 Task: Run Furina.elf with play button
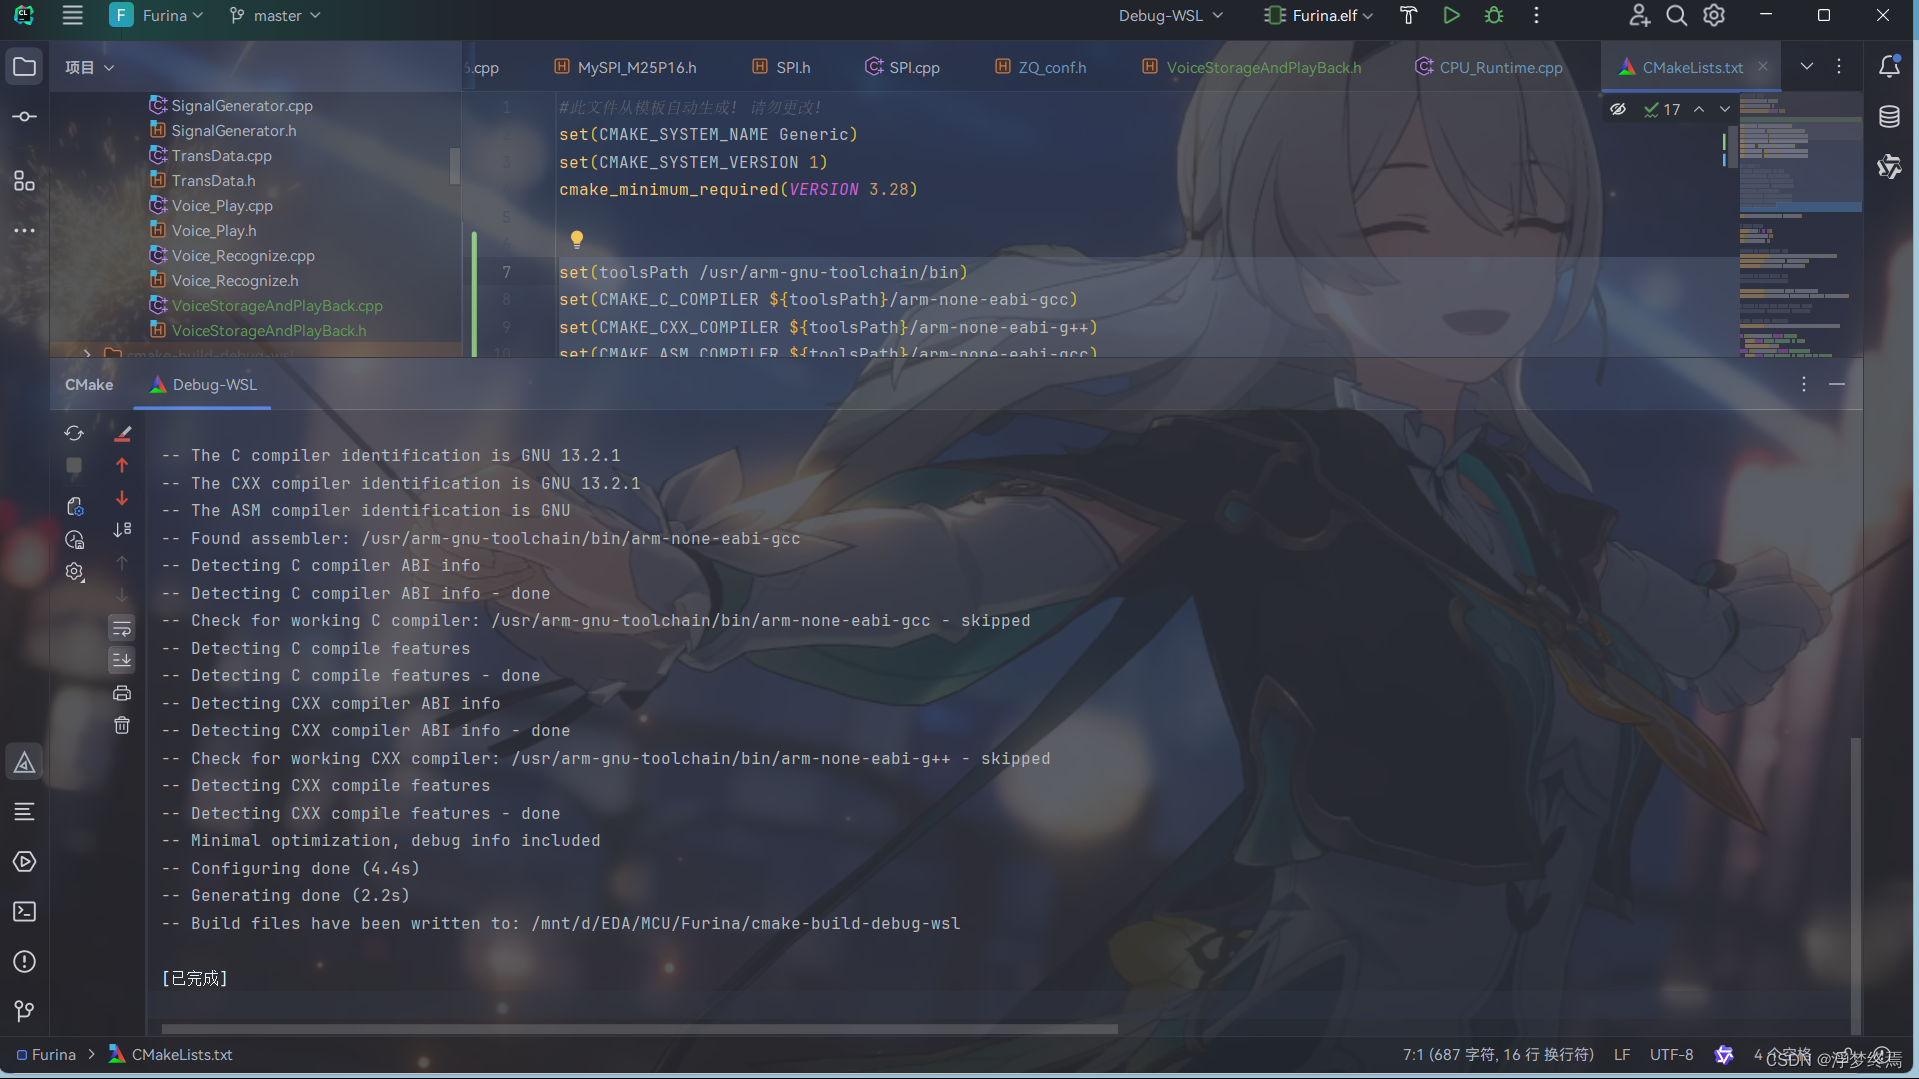pos(1451,15)
